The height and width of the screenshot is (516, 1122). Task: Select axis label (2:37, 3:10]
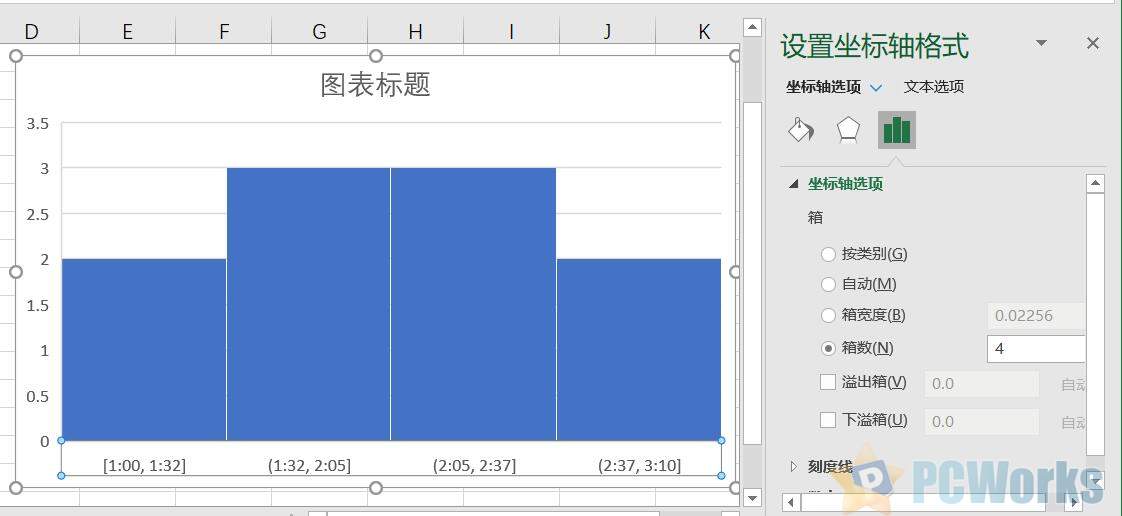tap(639, 466)
